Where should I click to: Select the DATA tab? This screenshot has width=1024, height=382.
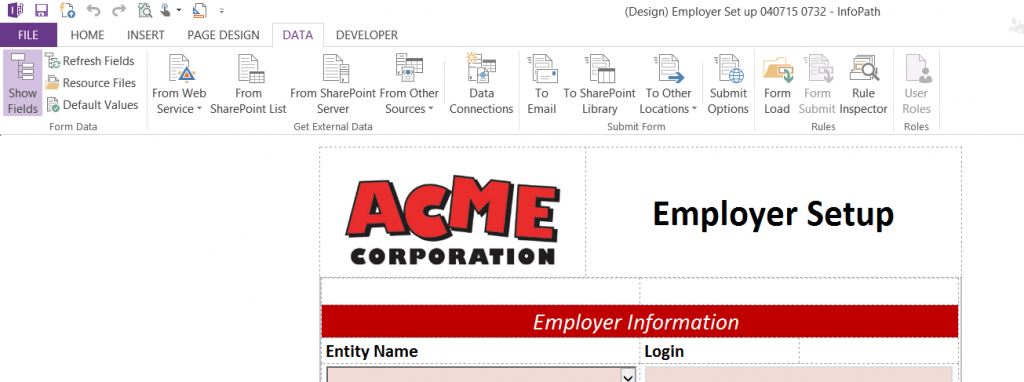(x=298, y=35)
